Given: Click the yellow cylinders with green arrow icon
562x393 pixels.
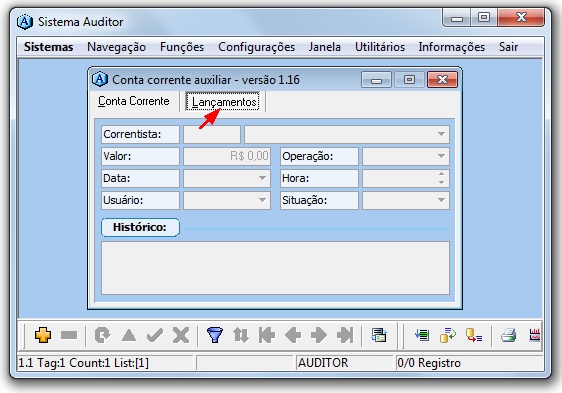Looking at the screenshot, I should (448, 335).
